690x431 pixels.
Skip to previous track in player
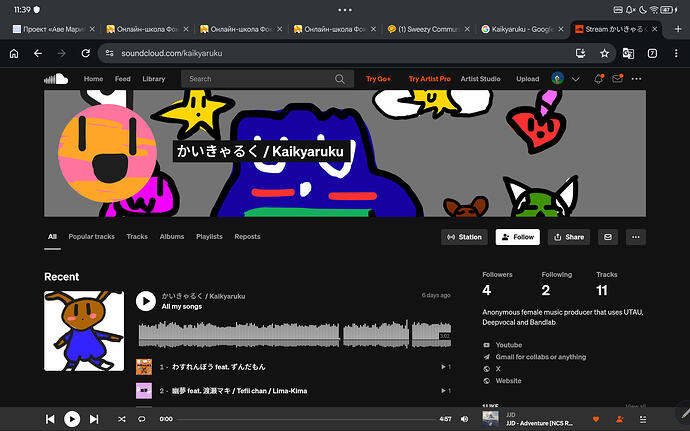click(x=50, y=419)
